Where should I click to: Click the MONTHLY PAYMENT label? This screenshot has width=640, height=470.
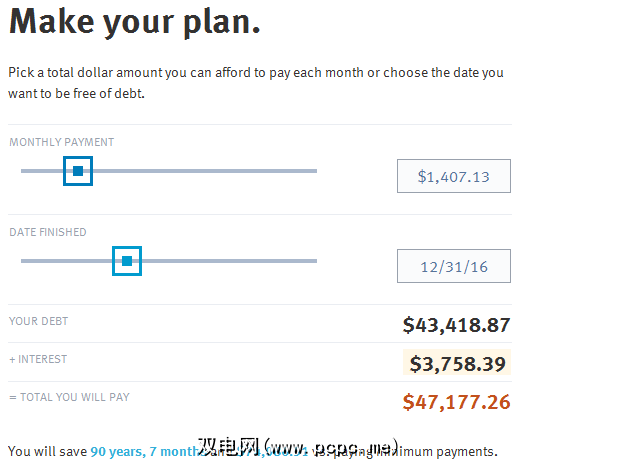point(62,142)
